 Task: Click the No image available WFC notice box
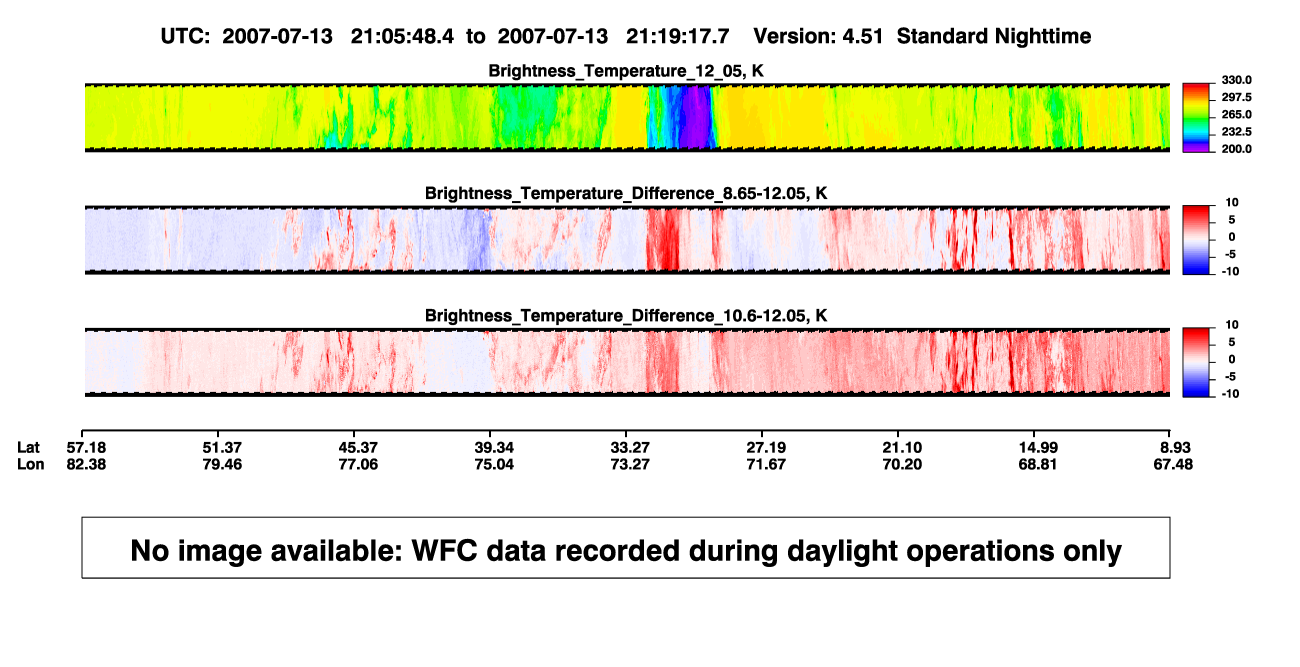pos(626,547)
